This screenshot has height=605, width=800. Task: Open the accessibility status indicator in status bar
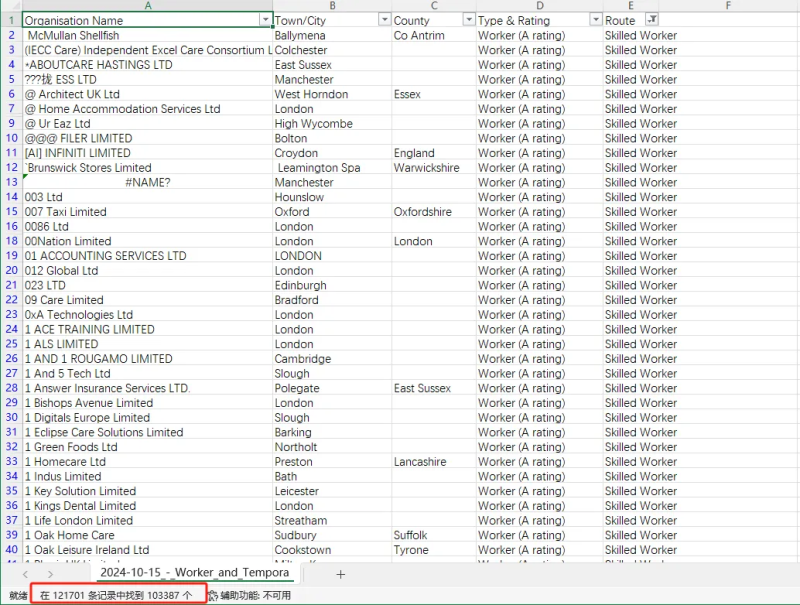(x=249, y=595)
